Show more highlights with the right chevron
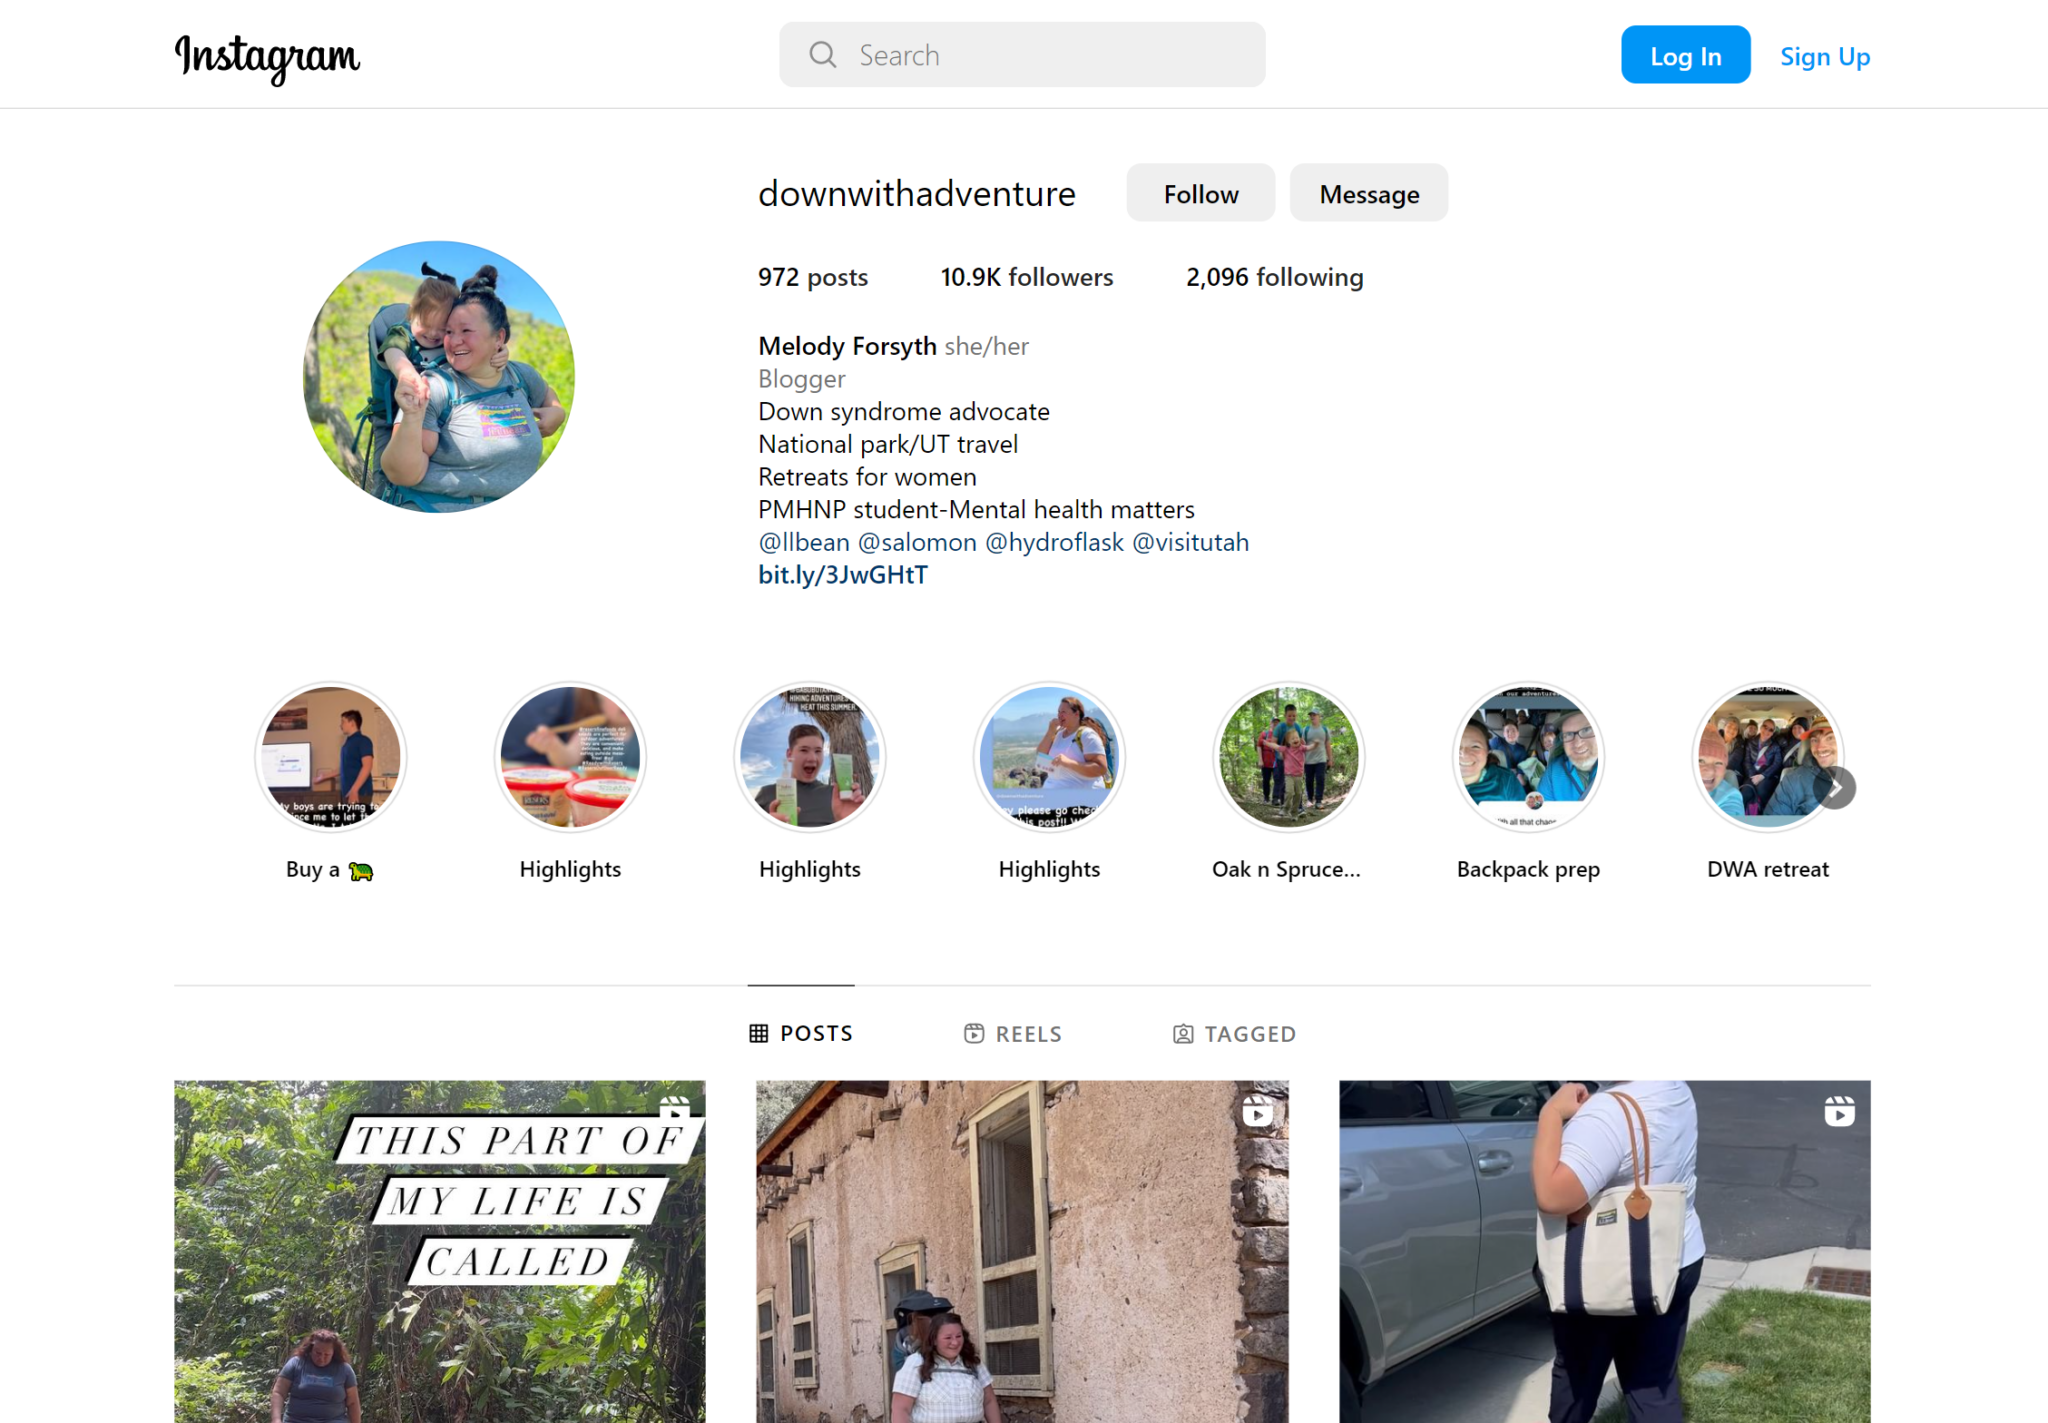The height and width of the screenshot is (1423, 2048). pyautogui.click(x=1835, y=788)
